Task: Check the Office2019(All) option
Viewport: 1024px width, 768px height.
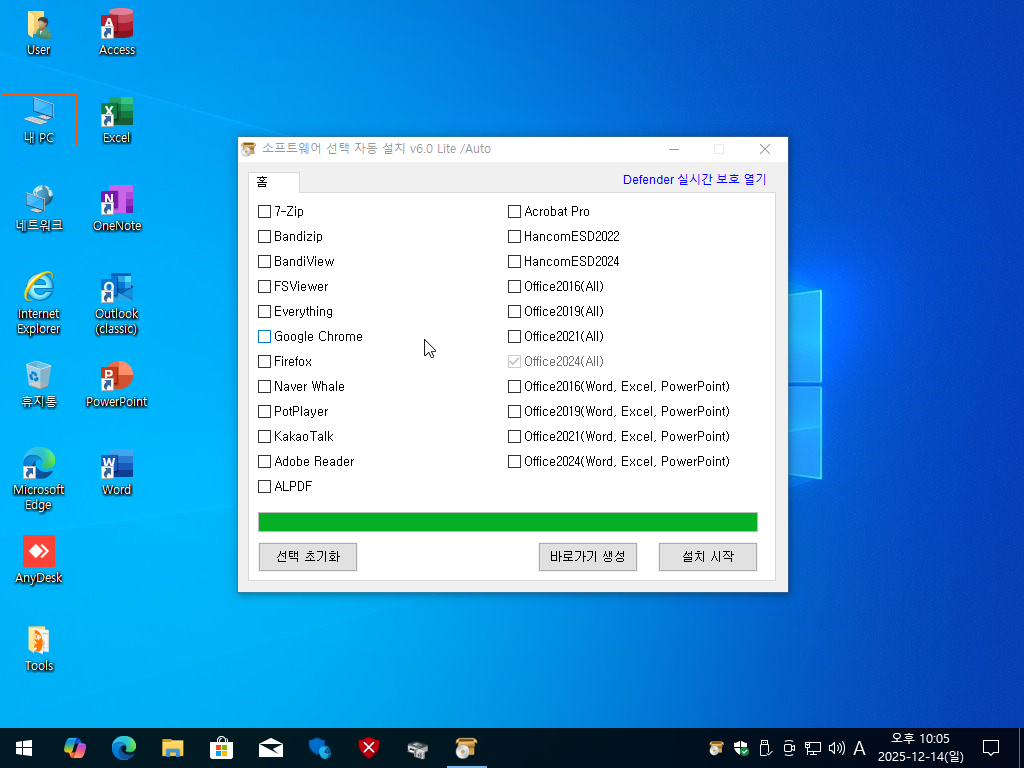Action: click(x=514, y=312)
